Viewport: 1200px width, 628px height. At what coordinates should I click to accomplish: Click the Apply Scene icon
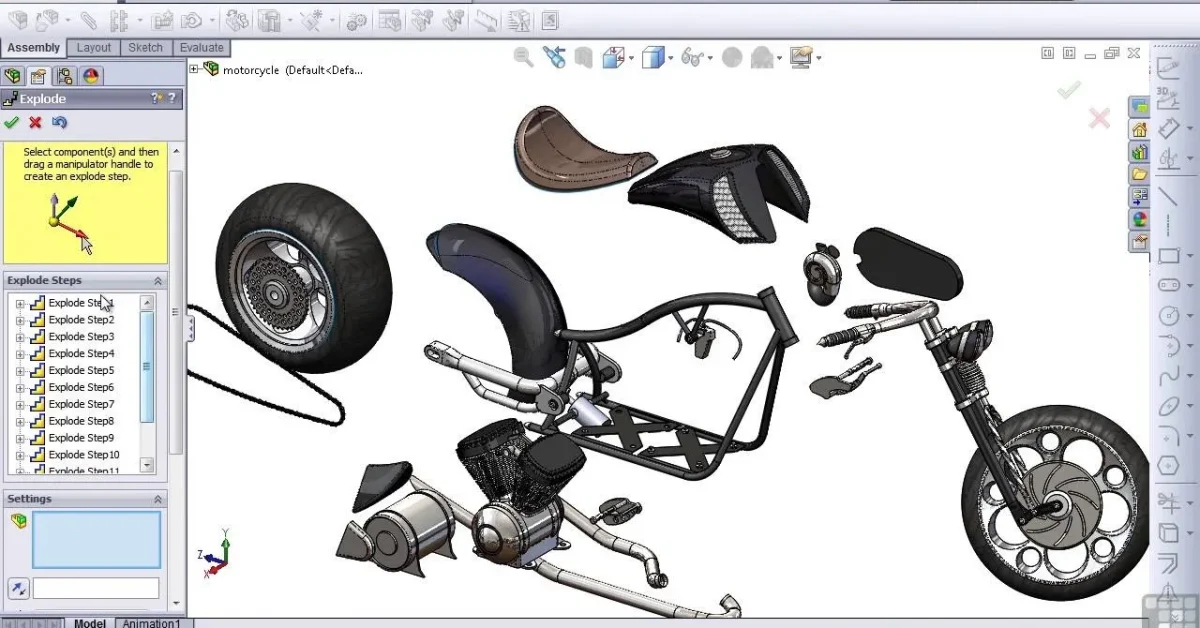point(761,58)
